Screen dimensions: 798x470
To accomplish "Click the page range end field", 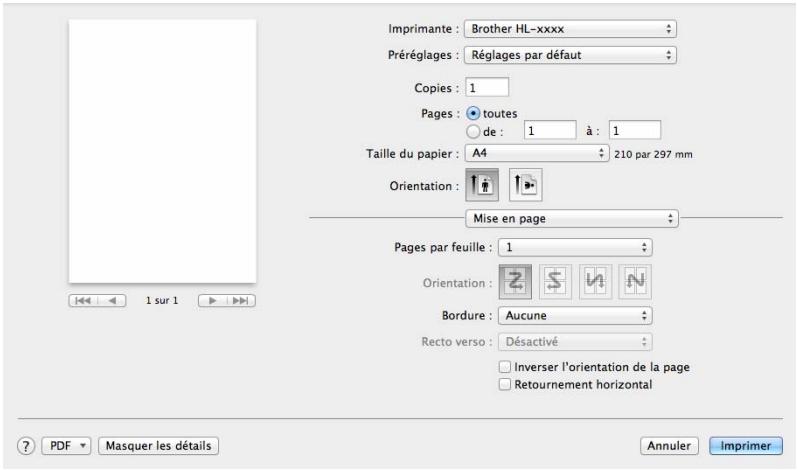I will [635, 131].
